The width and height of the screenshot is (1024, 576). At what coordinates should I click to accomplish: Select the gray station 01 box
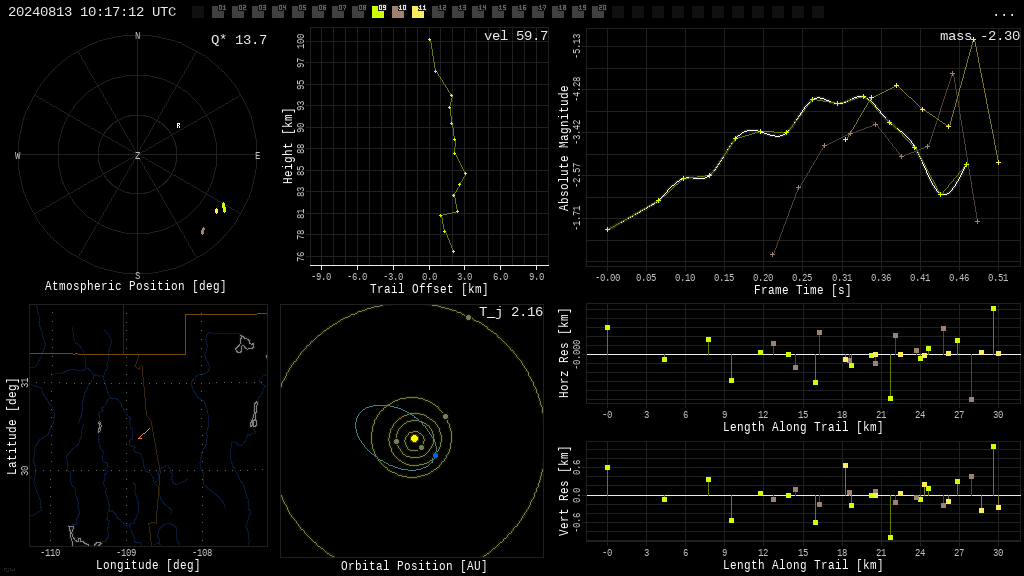(218, 12)
